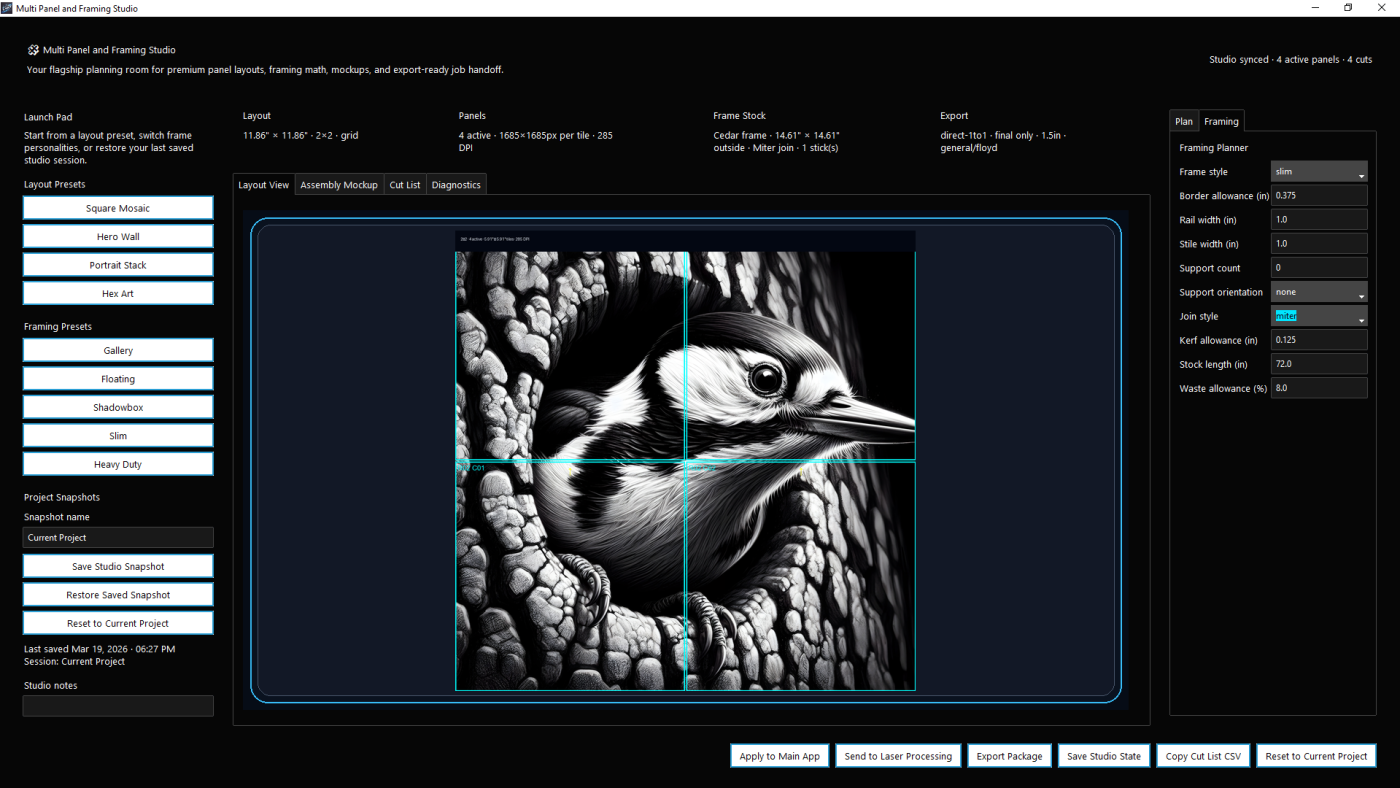Copy the Cut List CSV
The image size is (1400, 788).
click(x=1203, y=756)
